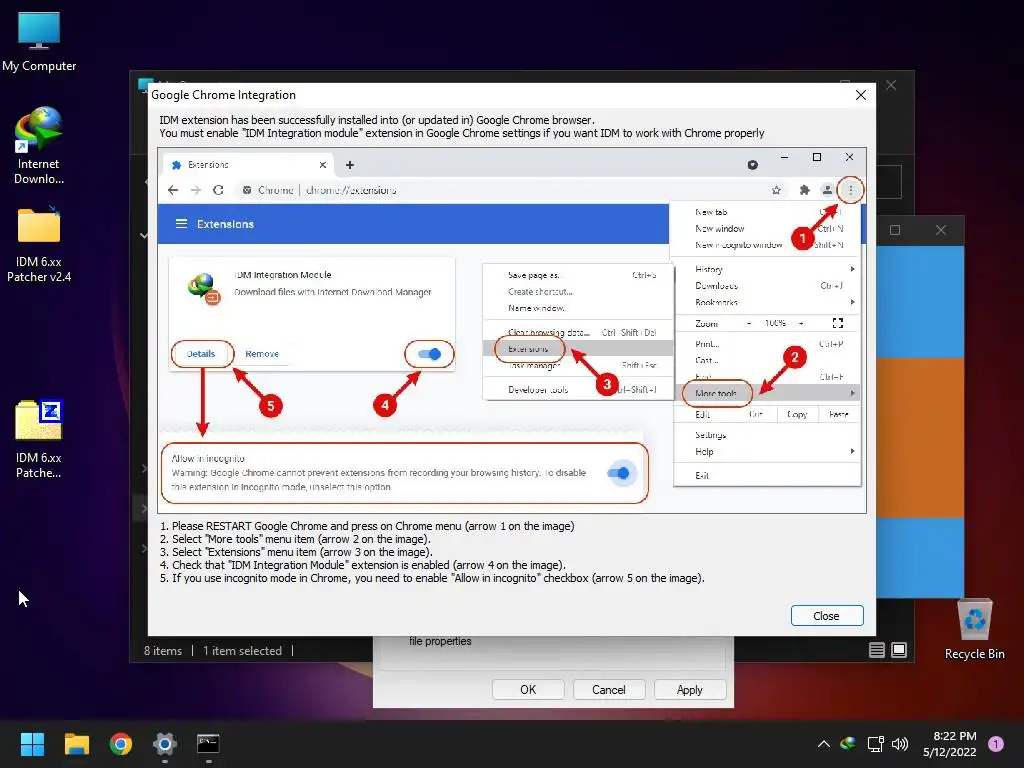The image size is (1024, 768).
Task: Open the My Computer desktop icon
Action: tap(39, 42)
